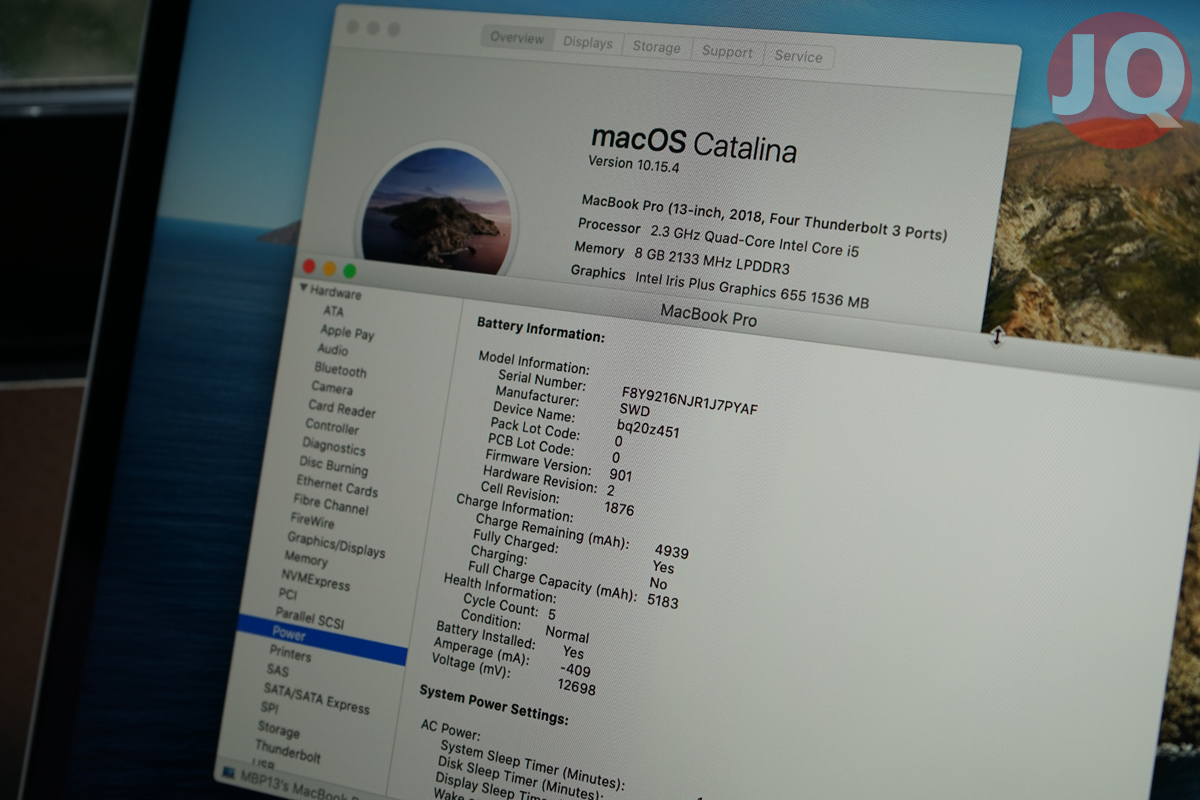
Task: Click the amperage value "-409"
Action: pos(576,669)
